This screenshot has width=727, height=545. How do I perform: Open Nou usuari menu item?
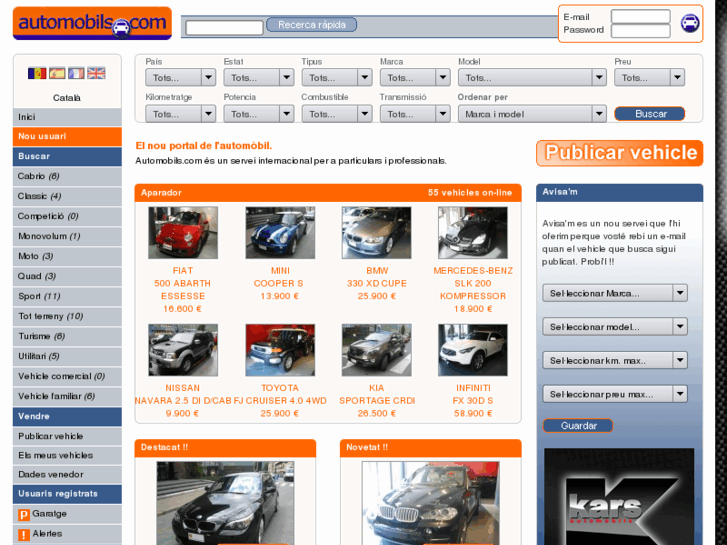pos(67,136)
